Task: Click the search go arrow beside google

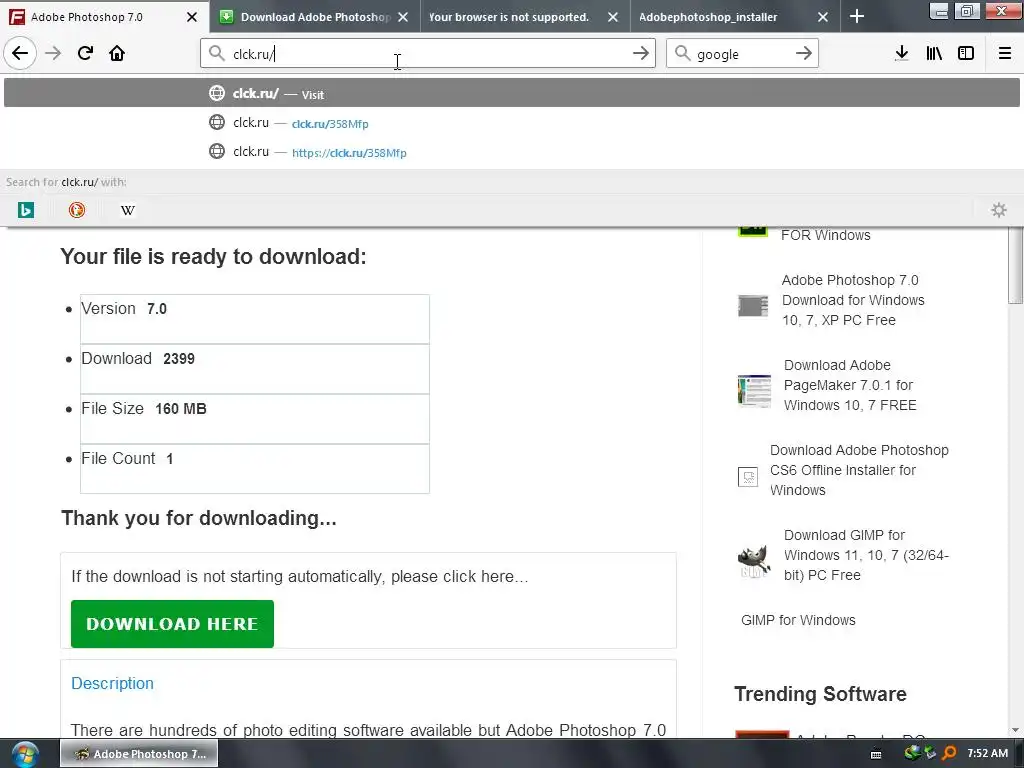Action: (803, 54)
